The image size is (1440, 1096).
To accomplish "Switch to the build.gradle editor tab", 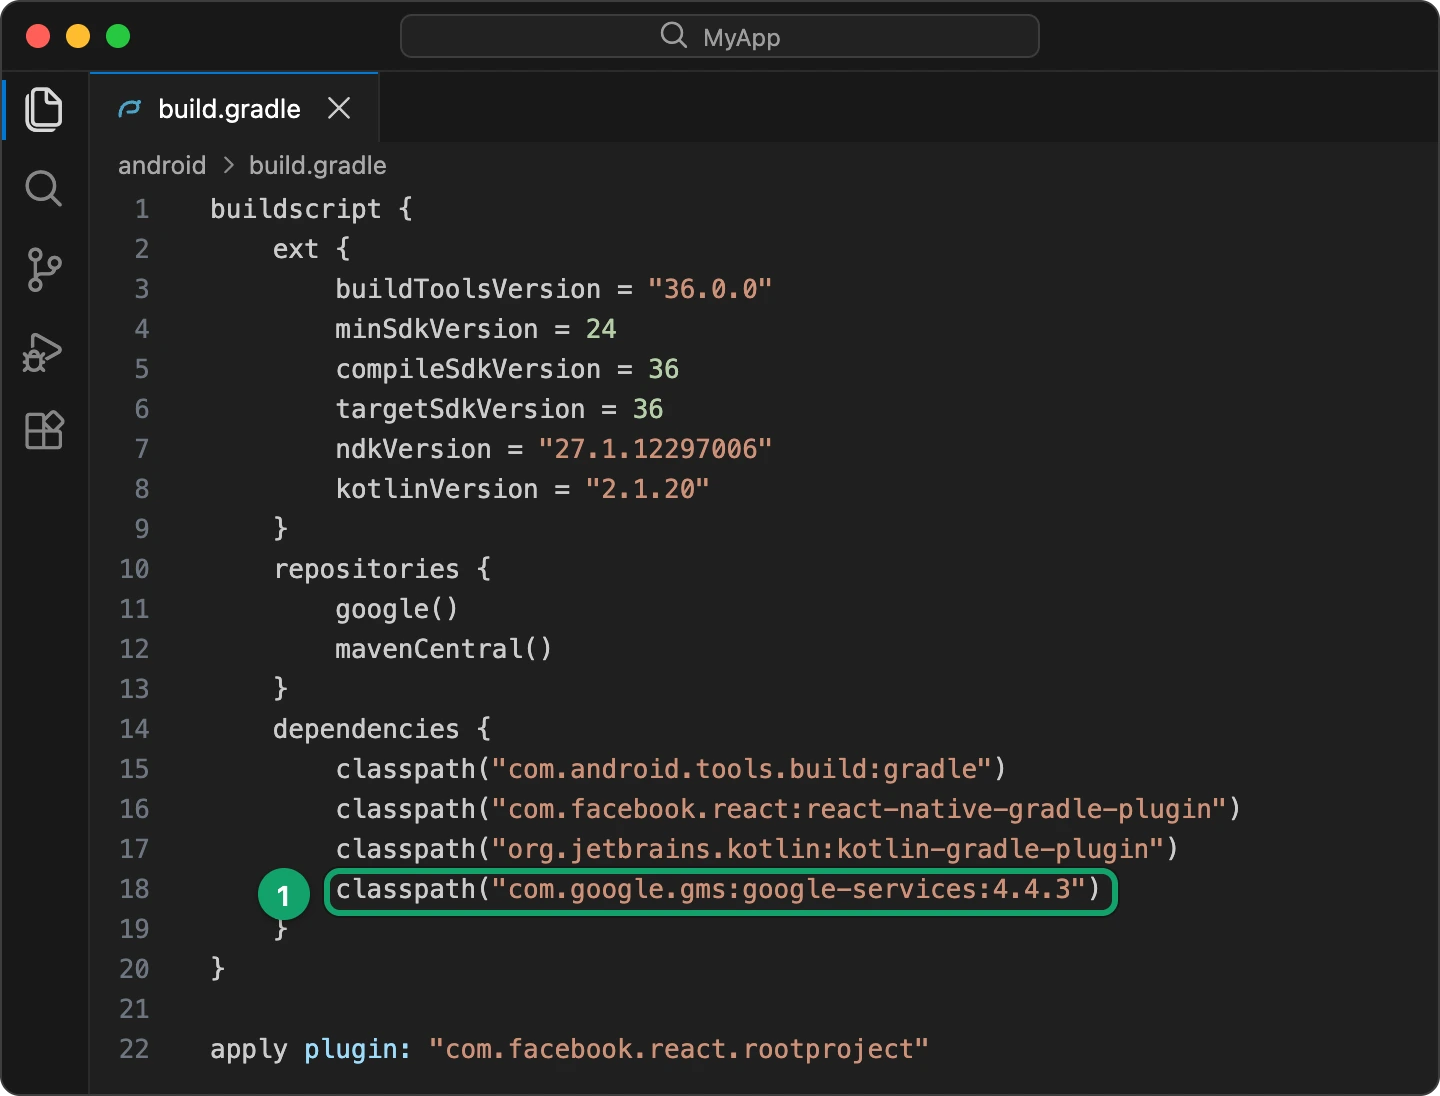I will pyautogui.click(x=234, y=107).
